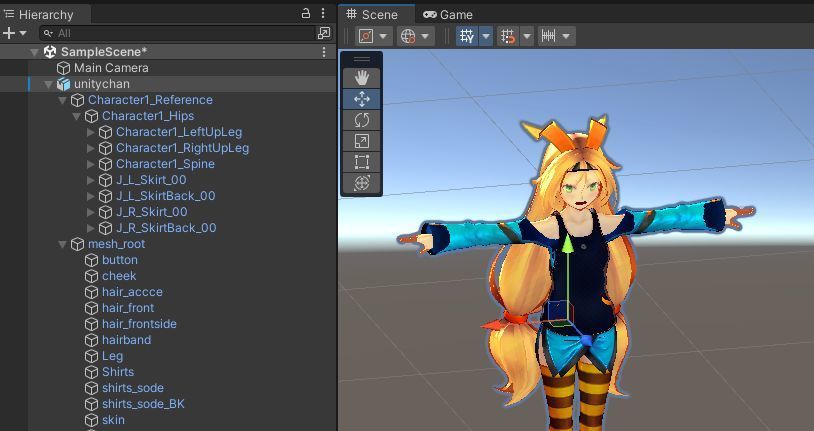The width and height of the screenshot is (814, 431).
Task: Collapse the mesh_root node
Action: [x=62, y=244]
